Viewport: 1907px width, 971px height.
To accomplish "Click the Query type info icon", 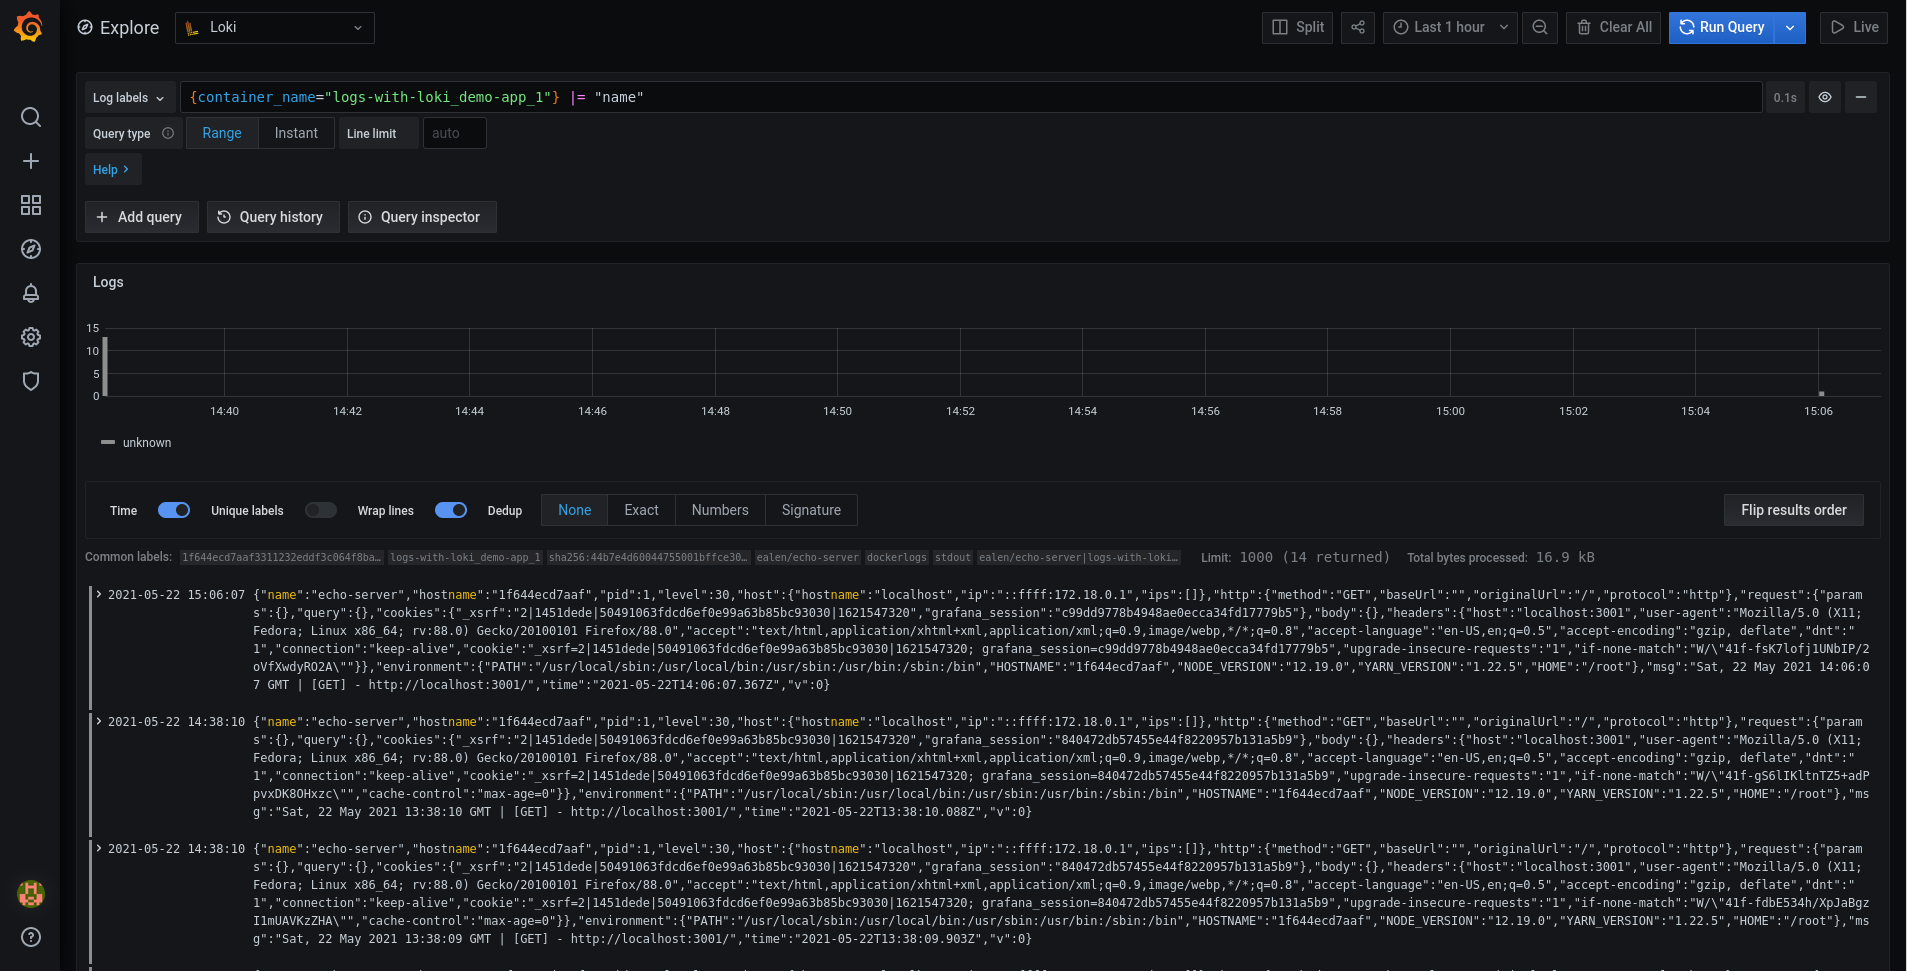I will (x=168, y=133).
